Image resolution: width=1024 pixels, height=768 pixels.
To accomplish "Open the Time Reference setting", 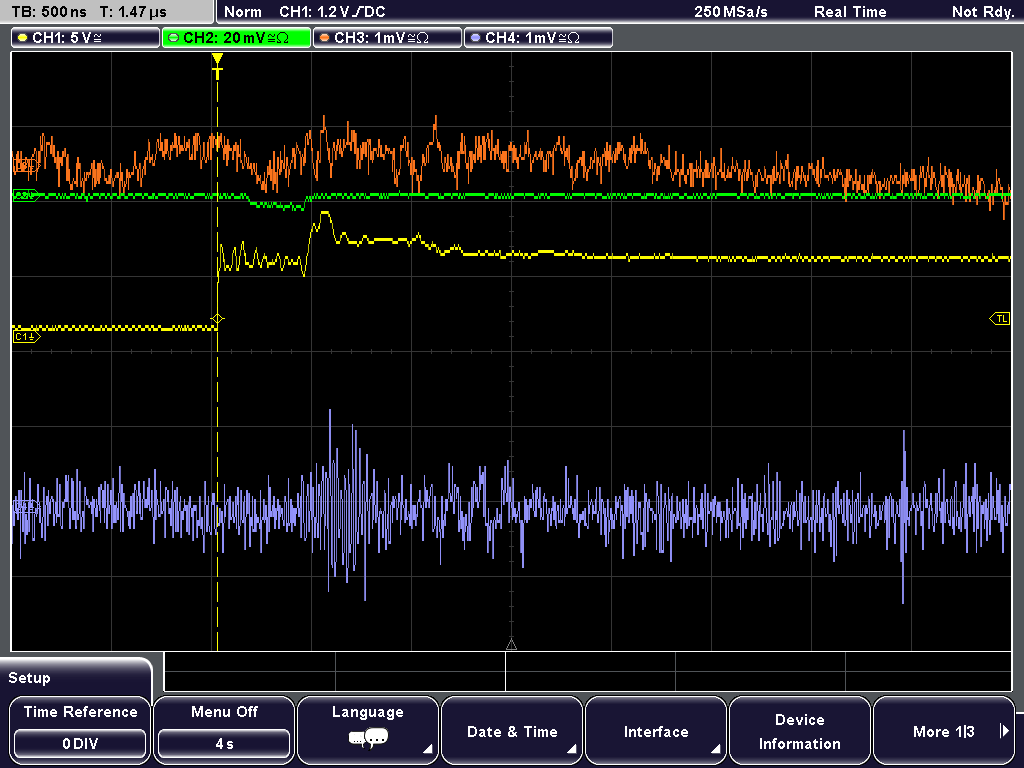I will [80, 730].
